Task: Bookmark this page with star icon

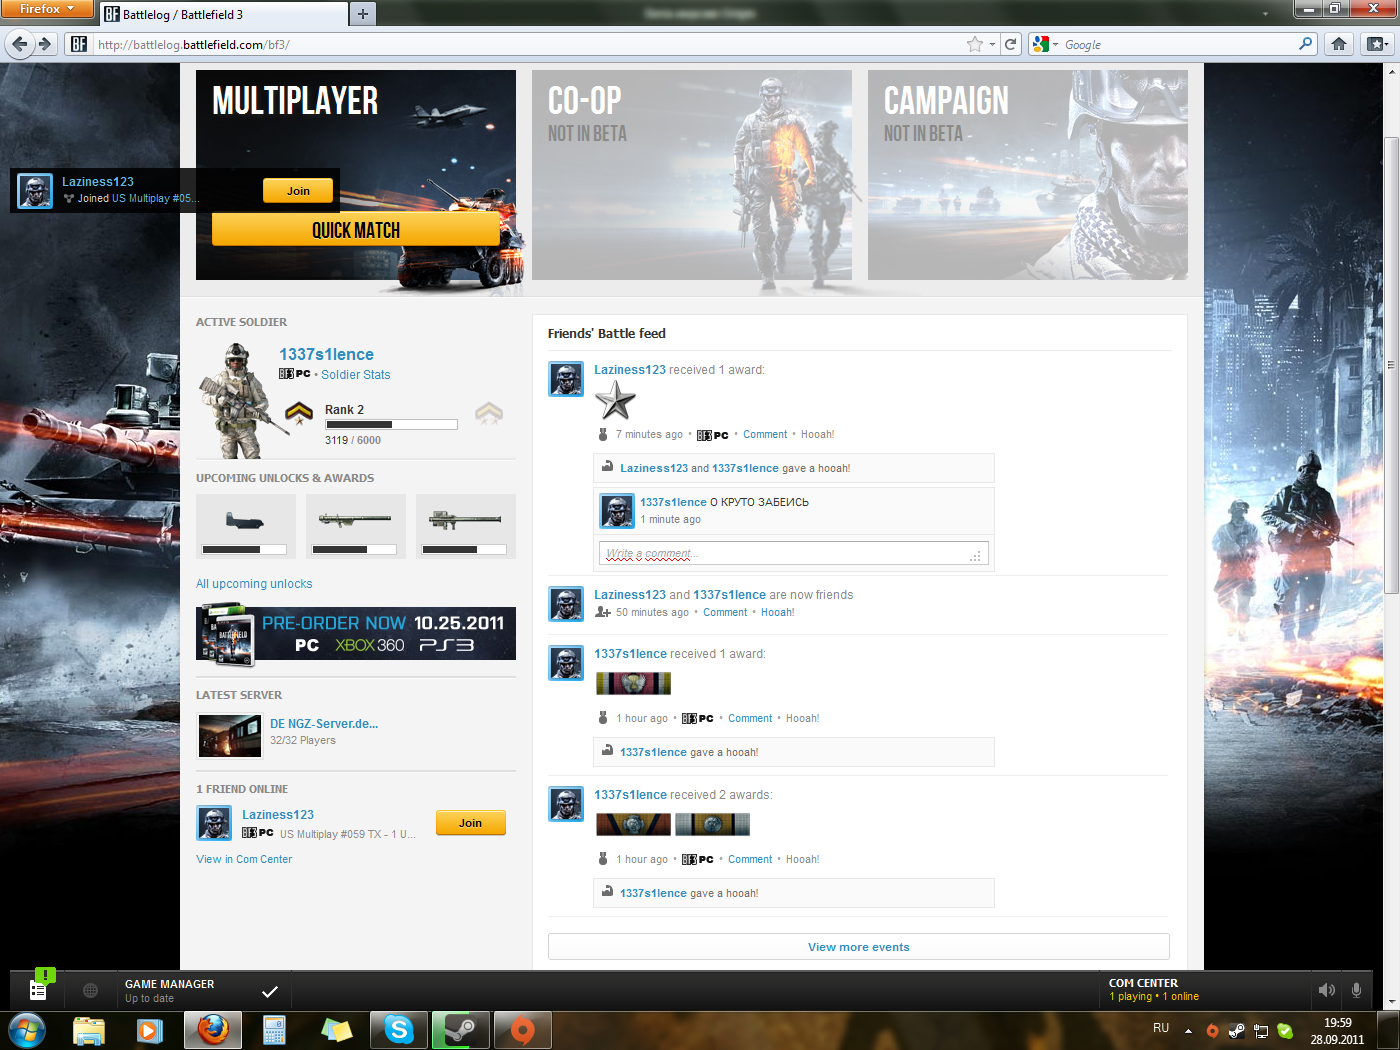Action: (974, 44)
